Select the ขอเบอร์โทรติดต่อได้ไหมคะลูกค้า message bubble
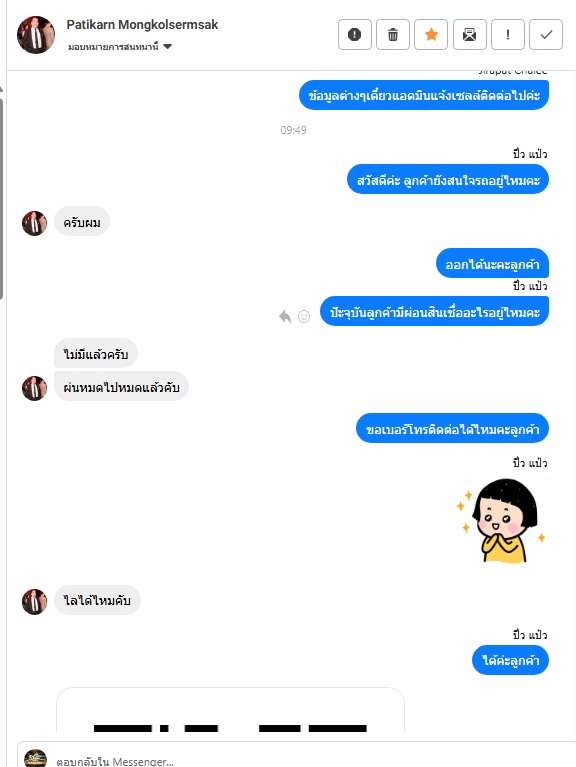This screenshot has height=767, width=576. [452, 429]
